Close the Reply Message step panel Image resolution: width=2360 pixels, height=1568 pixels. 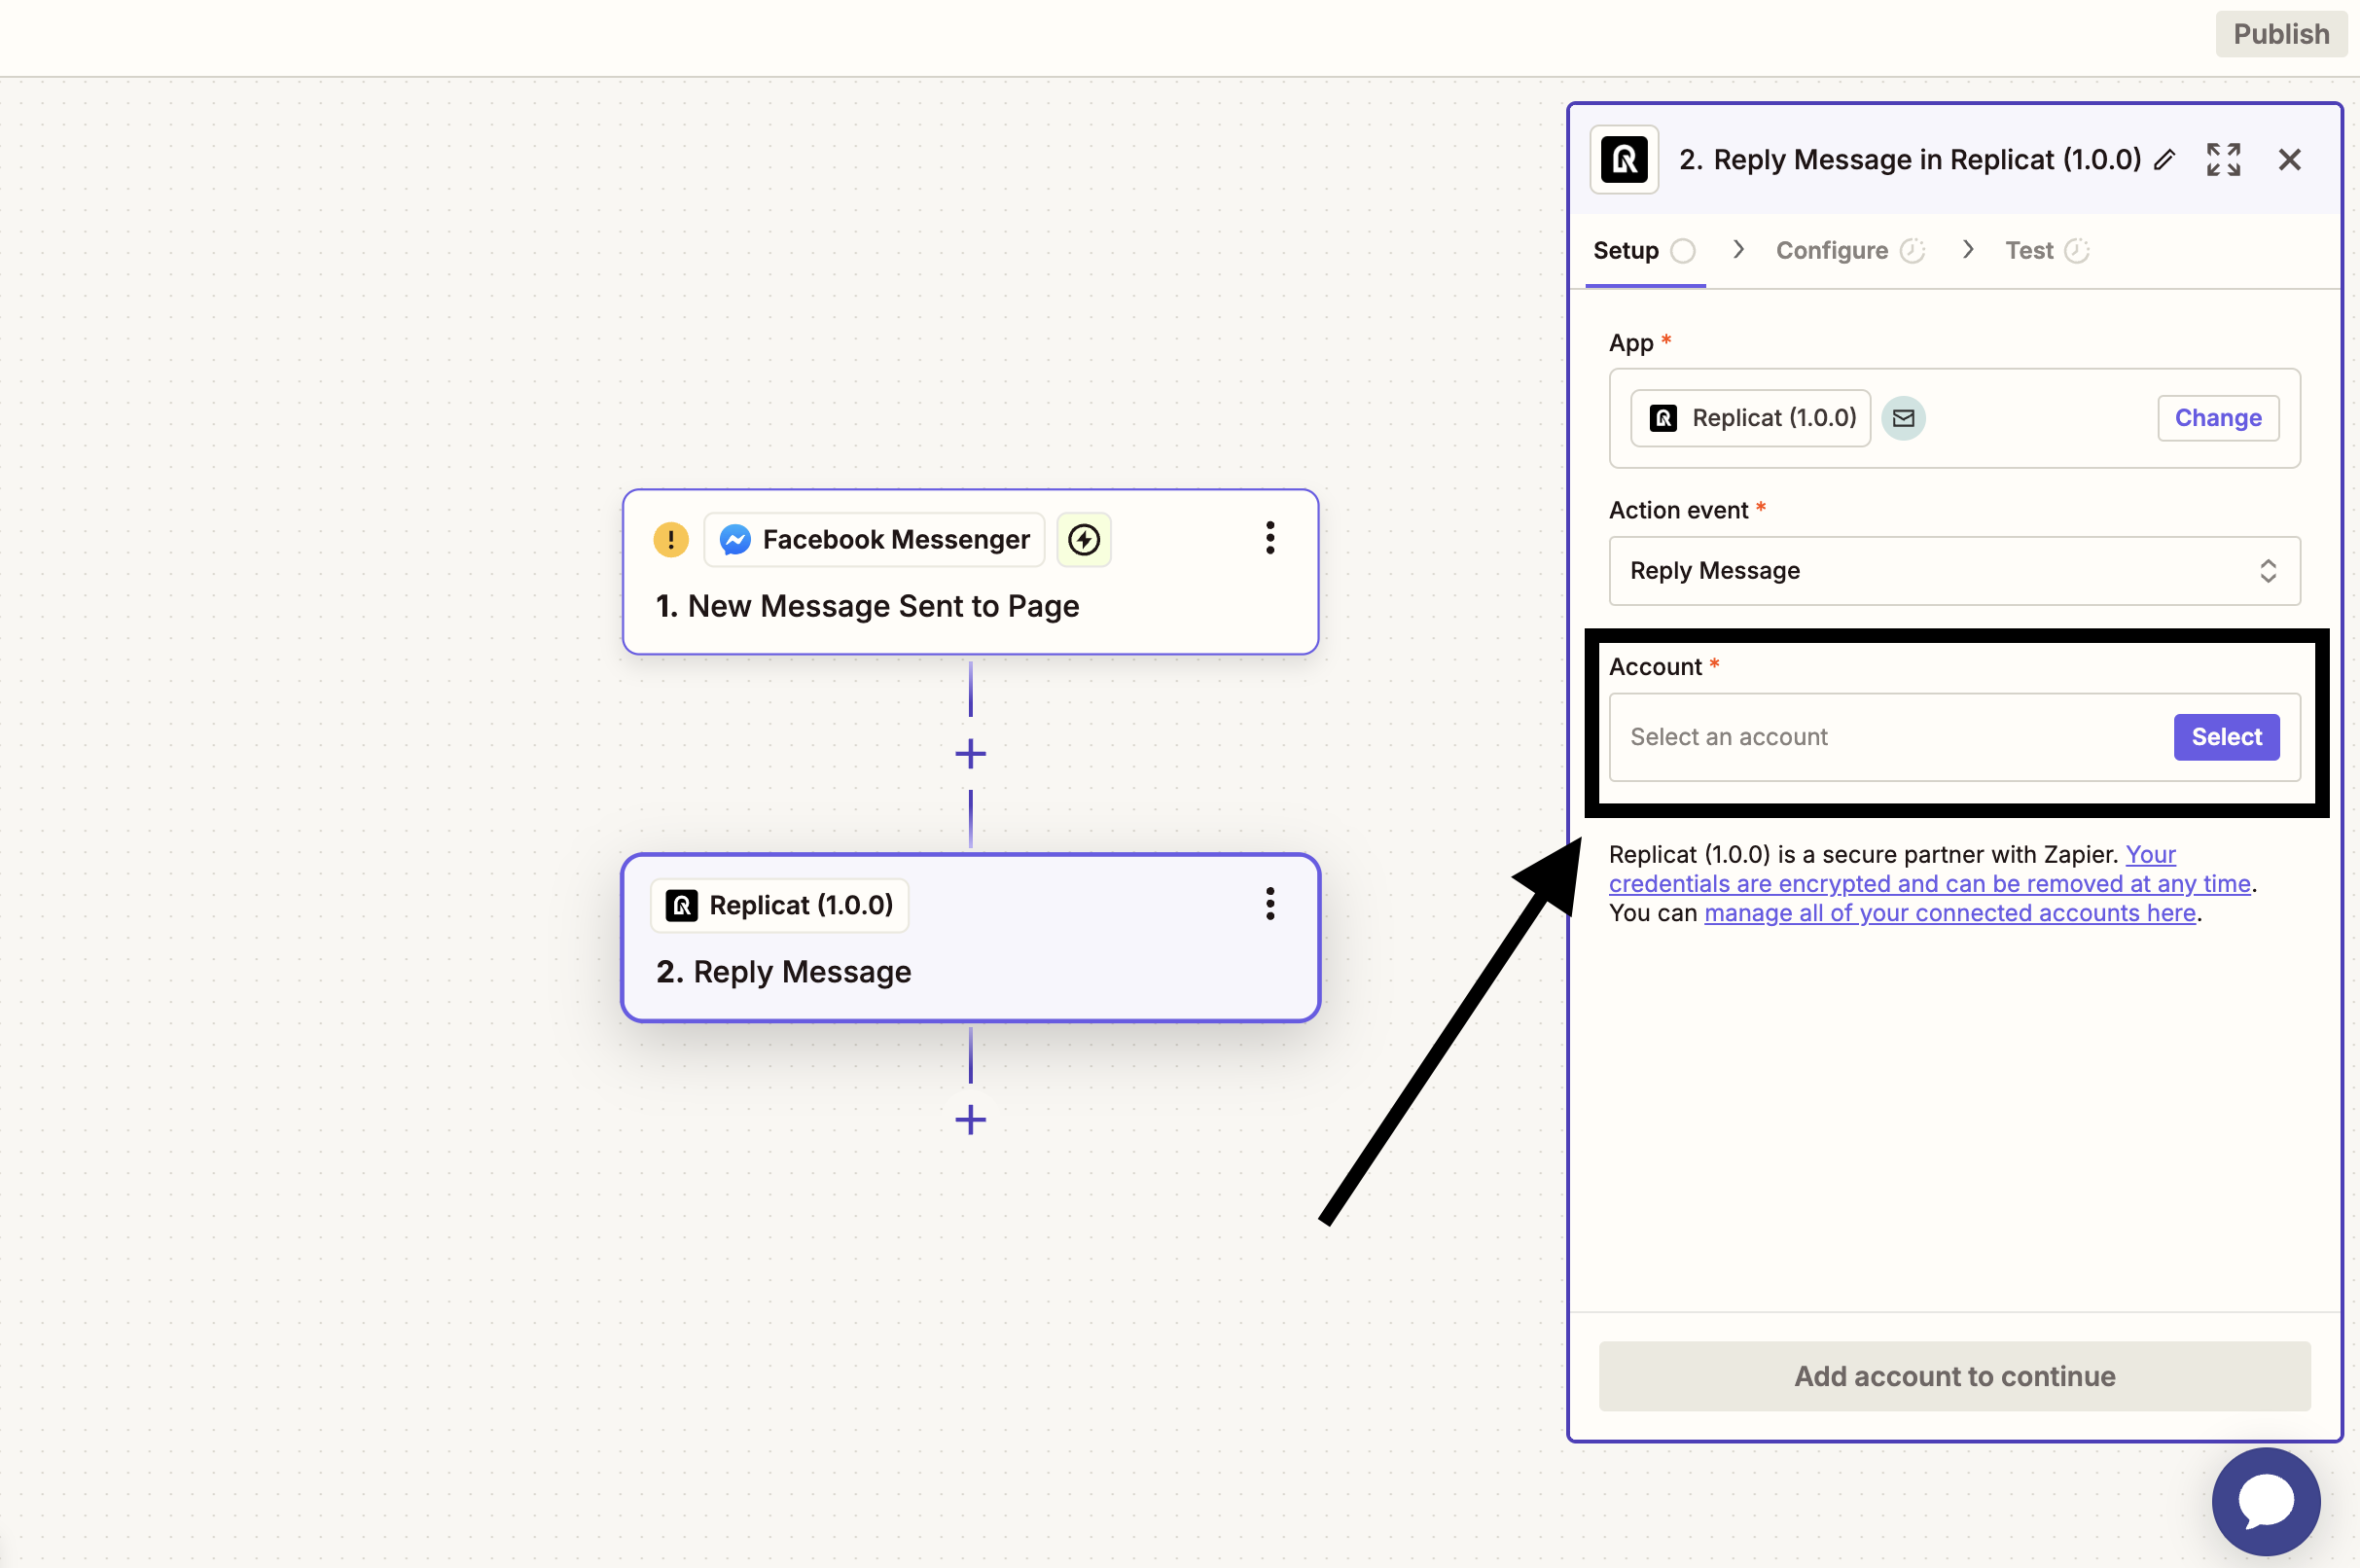coord(2289,160)
